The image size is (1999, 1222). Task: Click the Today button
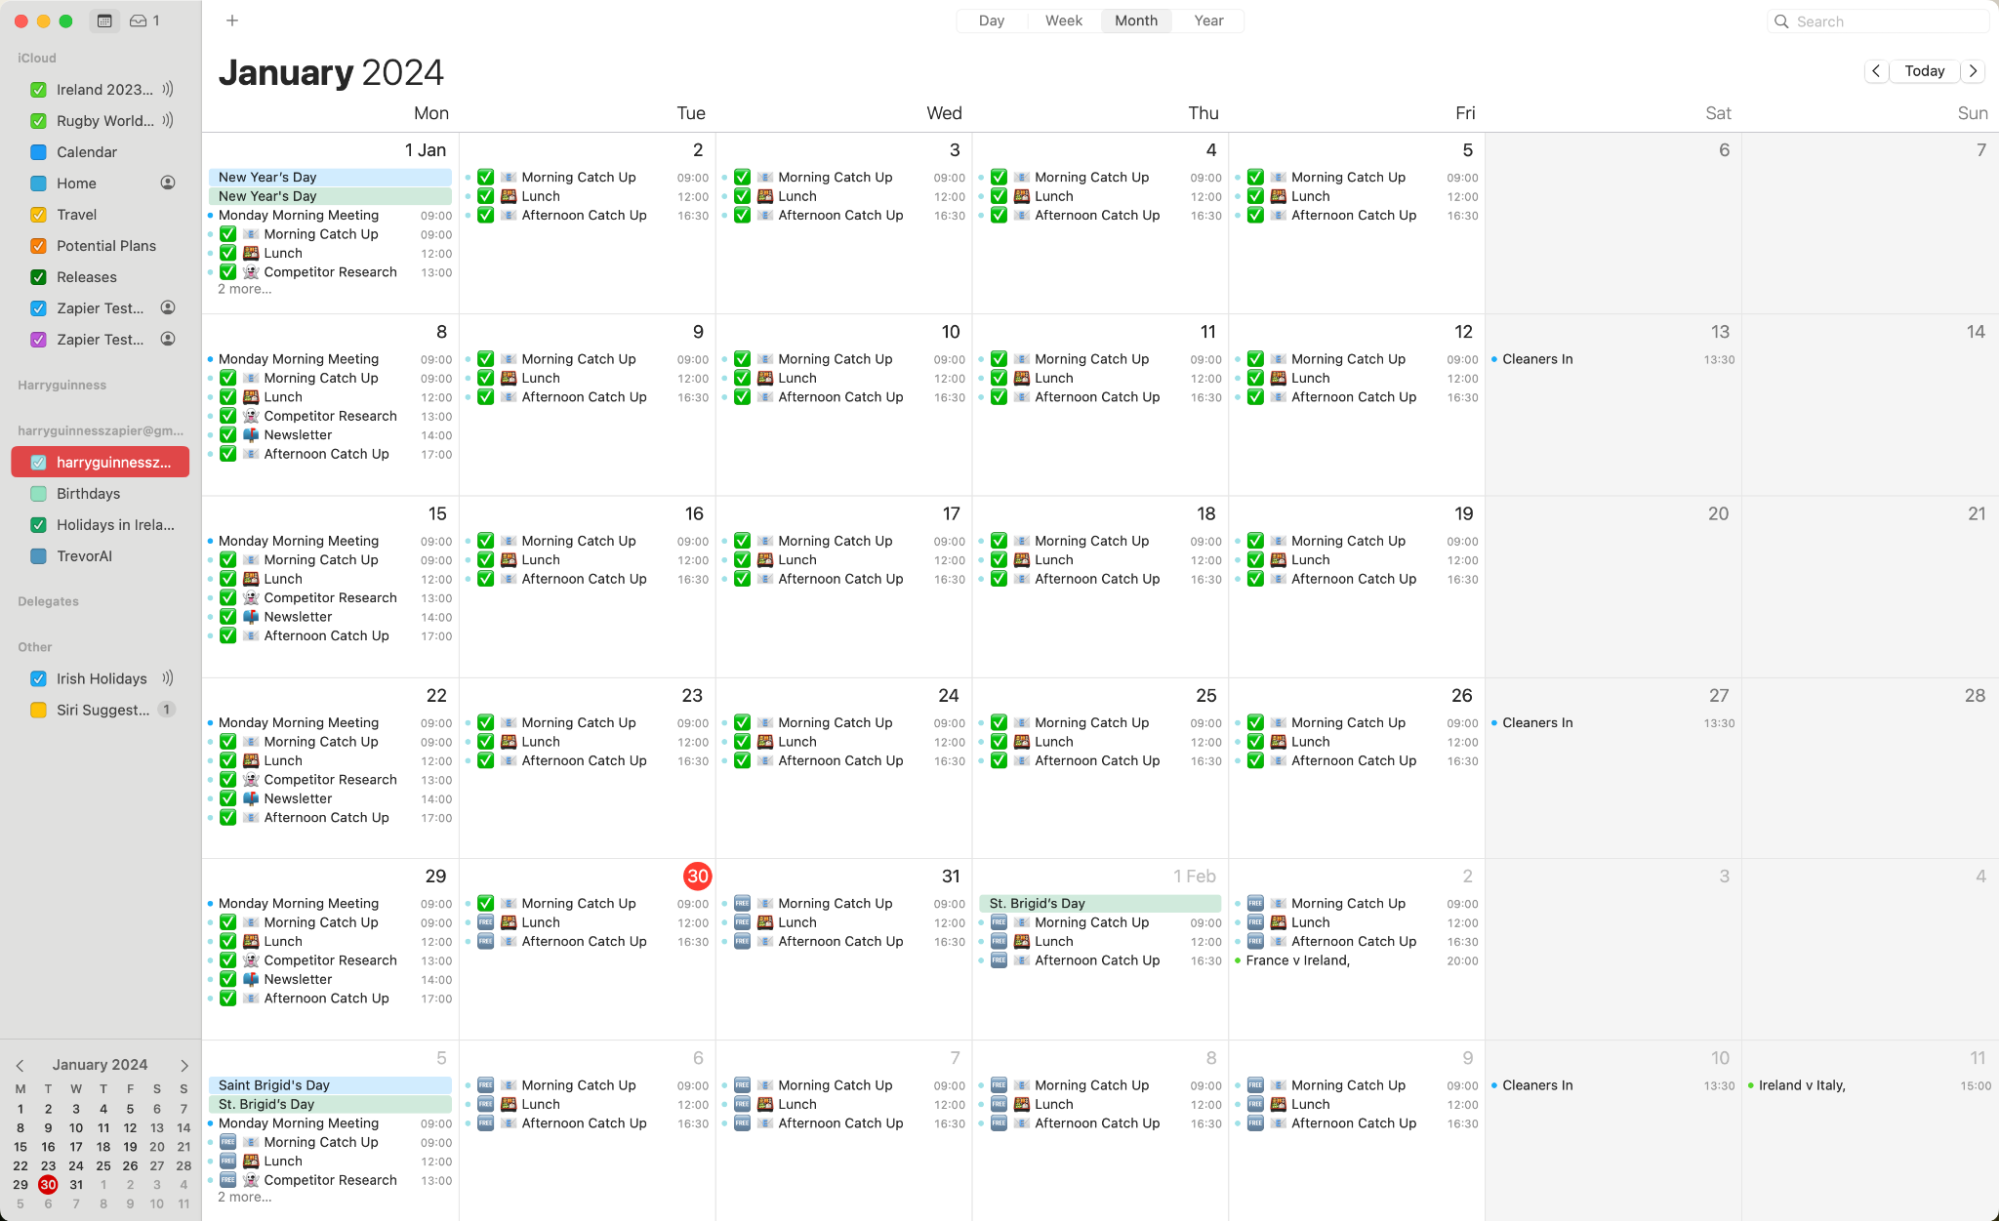point(1924,71)
